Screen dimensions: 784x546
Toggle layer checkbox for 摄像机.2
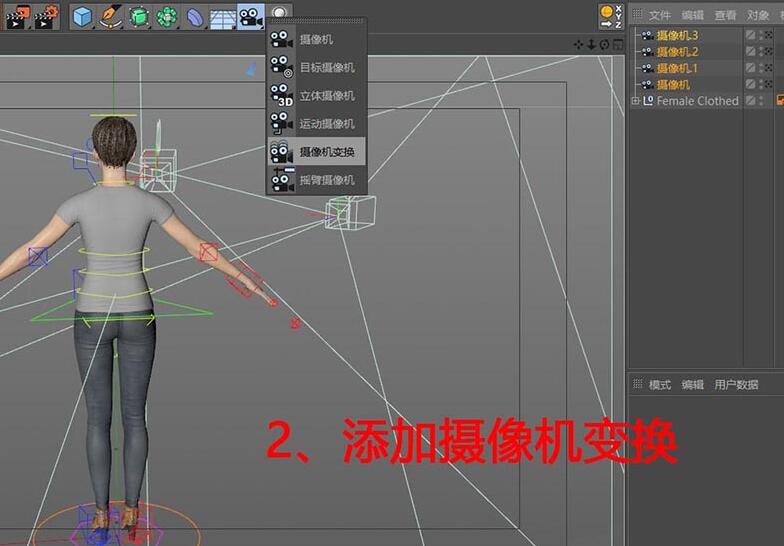pyautogui.click(x=750, y=52)
